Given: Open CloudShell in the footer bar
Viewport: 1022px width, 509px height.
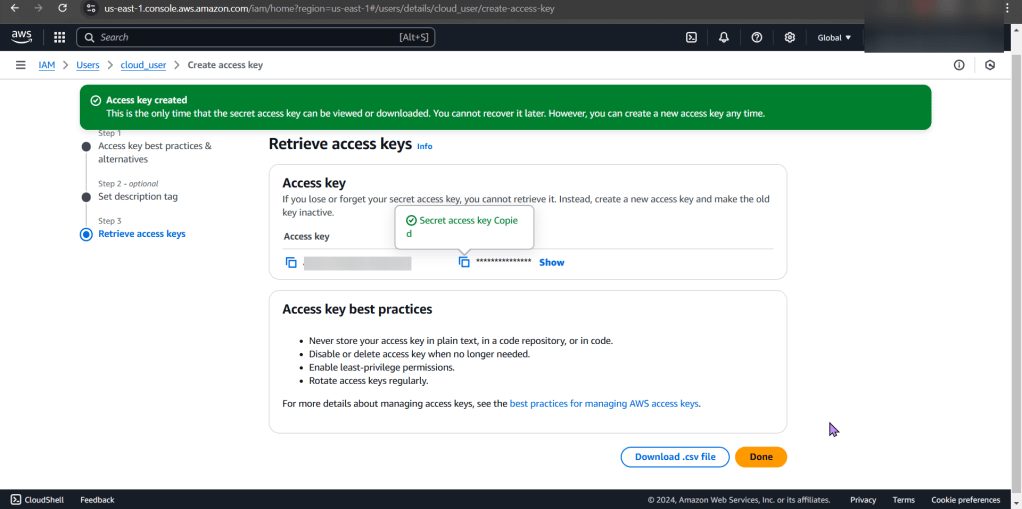Looking at the screenshot, I should [38, 499].
